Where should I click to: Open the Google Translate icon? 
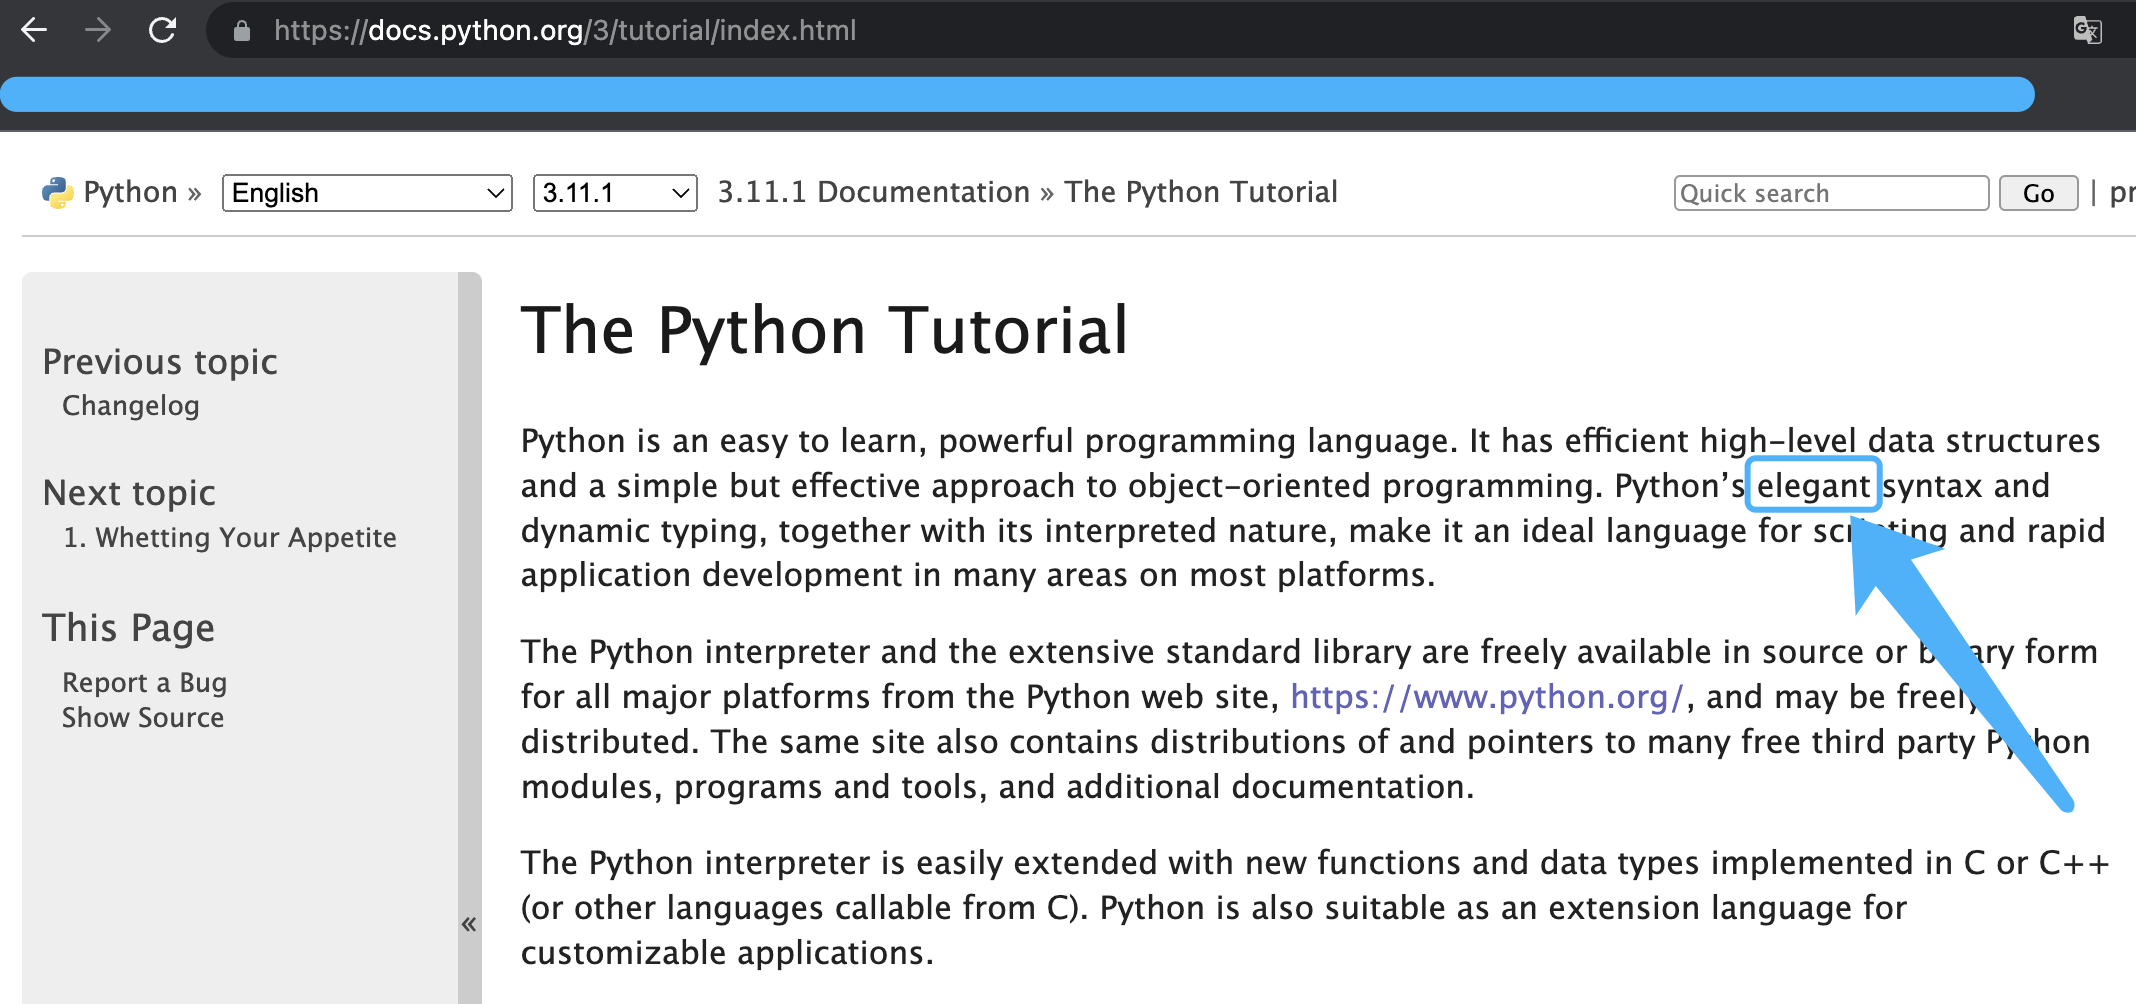tap(2087, 30)
